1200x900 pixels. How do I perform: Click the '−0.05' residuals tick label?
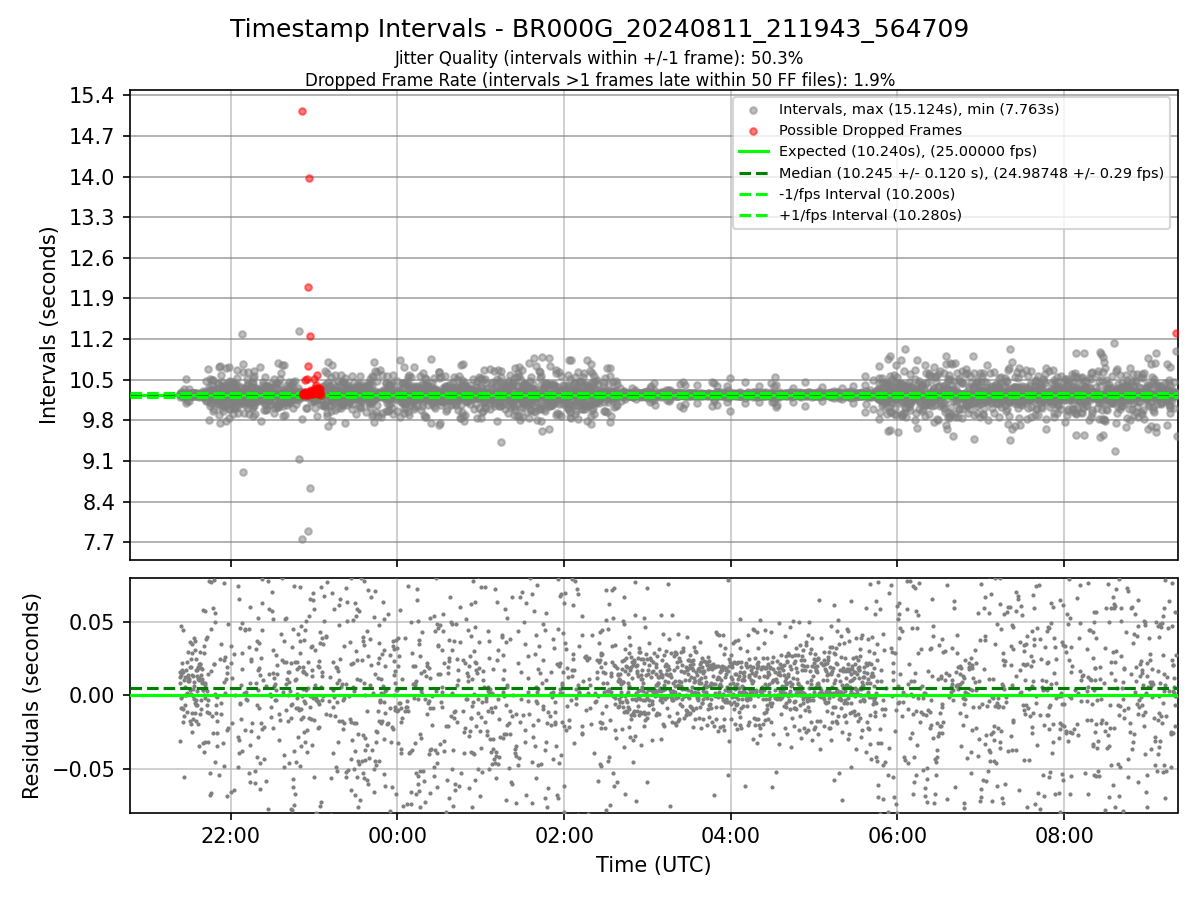pyautogui.click(x=83, y=769)
